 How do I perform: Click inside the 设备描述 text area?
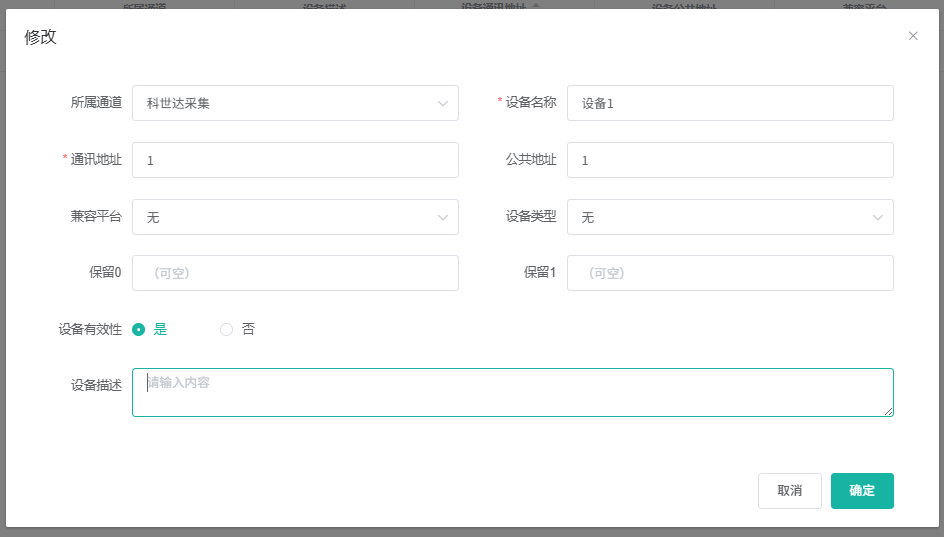pyautogui.click(x=512, y=392)
